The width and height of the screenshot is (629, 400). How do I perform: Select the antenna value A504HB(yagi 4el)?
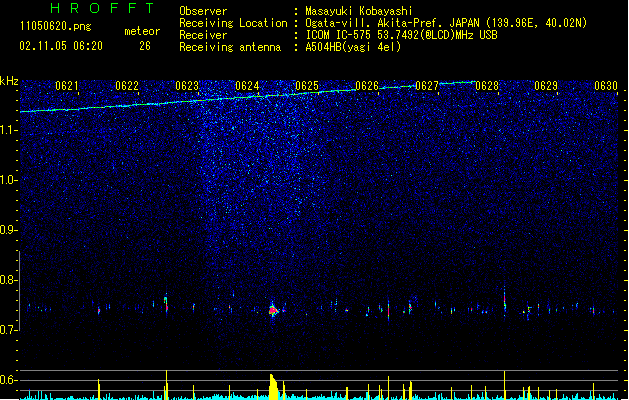353,47
